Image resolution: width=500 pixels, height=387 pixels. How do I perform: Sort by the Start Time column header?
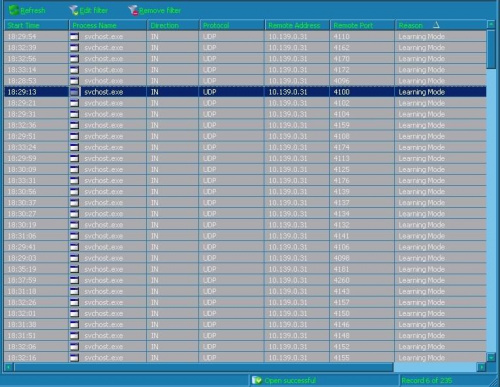(36, 25)
